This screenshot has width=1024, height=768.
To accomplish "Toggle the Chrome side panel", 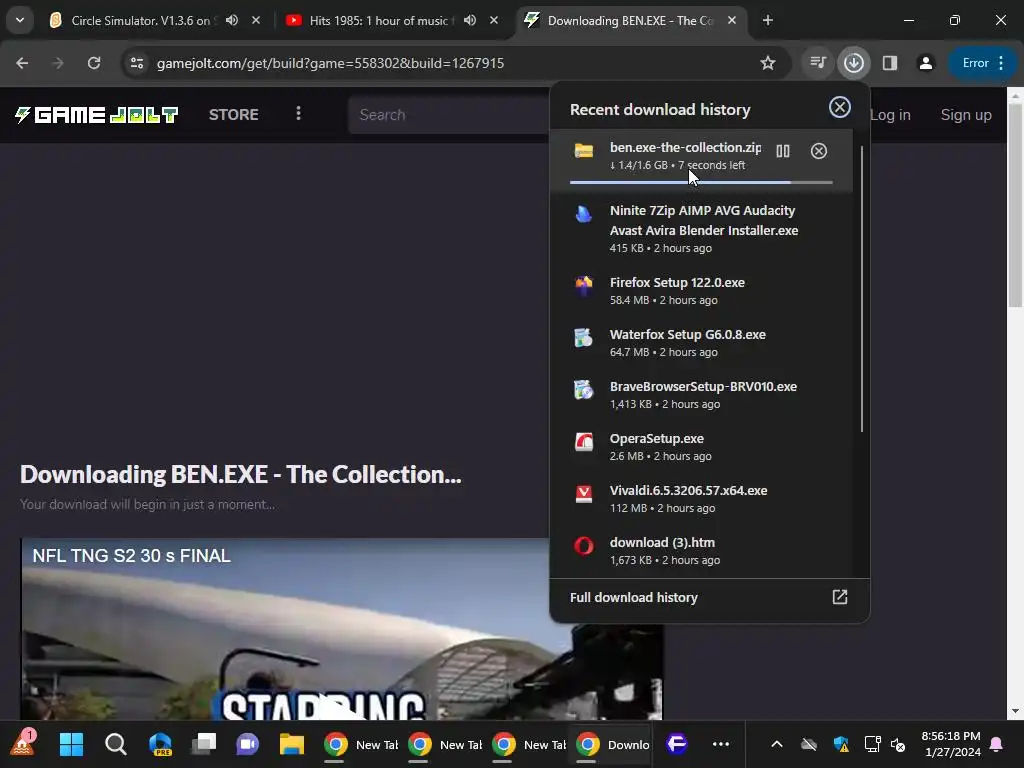I will point(889,63).
